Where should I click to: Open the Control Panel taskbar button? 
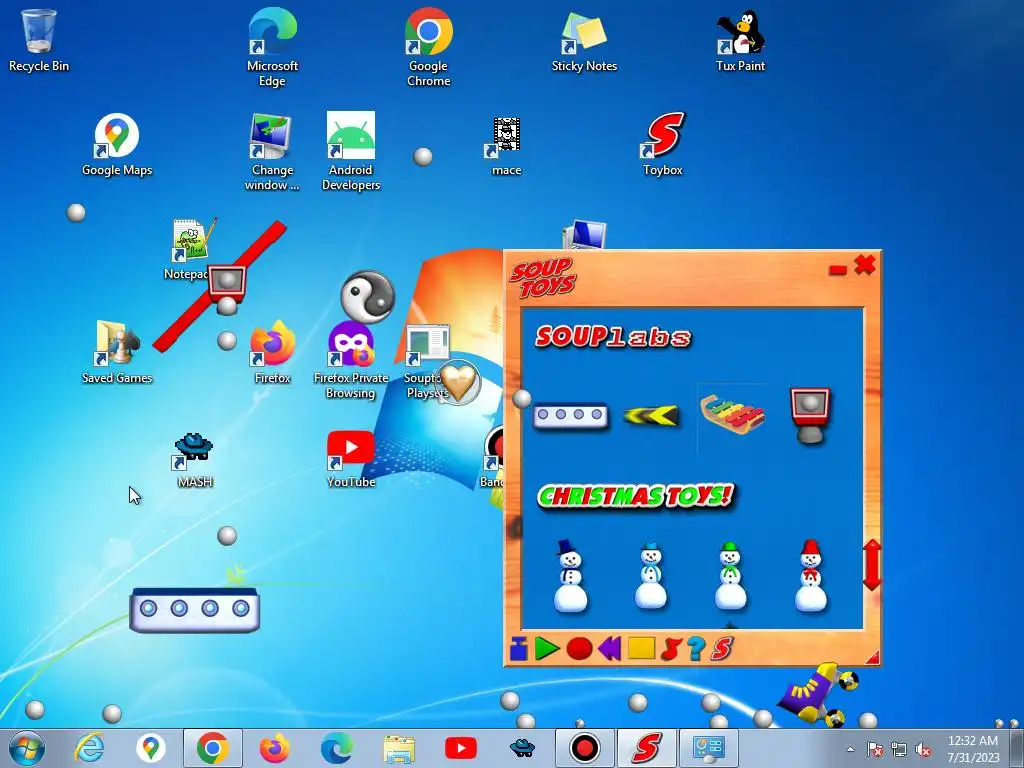click(x=709, y=748)
